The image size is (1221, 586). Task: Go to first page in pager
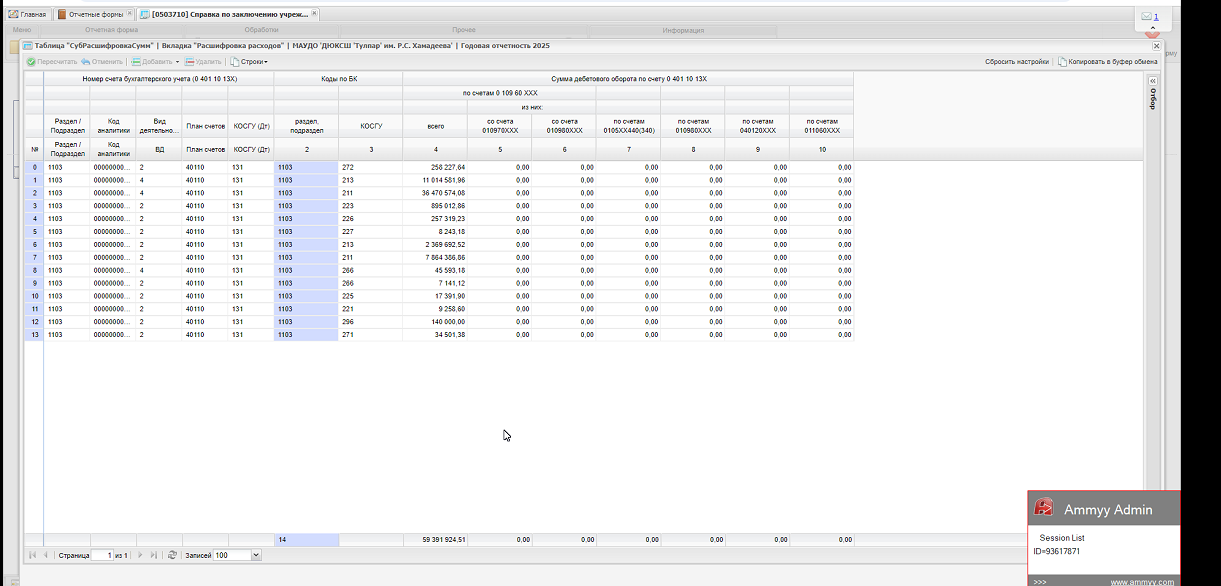point(31,555)
